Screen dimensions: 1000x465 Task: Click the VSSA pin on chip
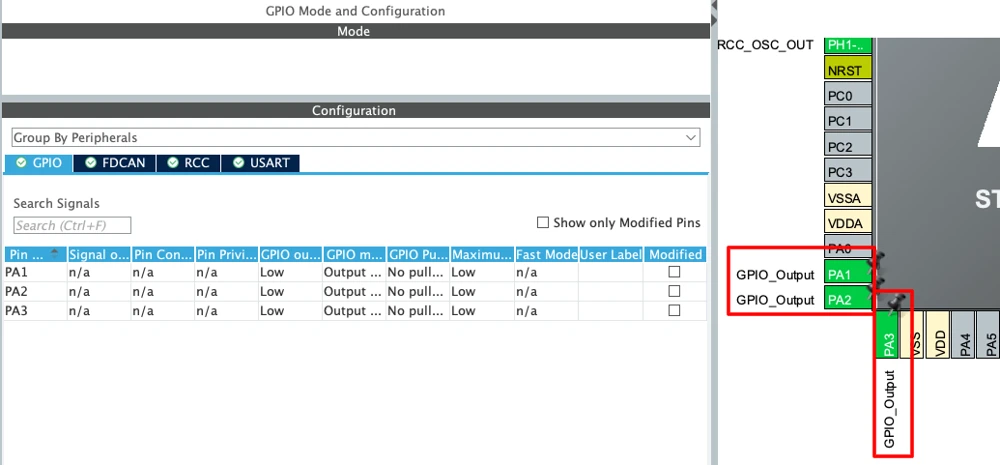[848, 198]
